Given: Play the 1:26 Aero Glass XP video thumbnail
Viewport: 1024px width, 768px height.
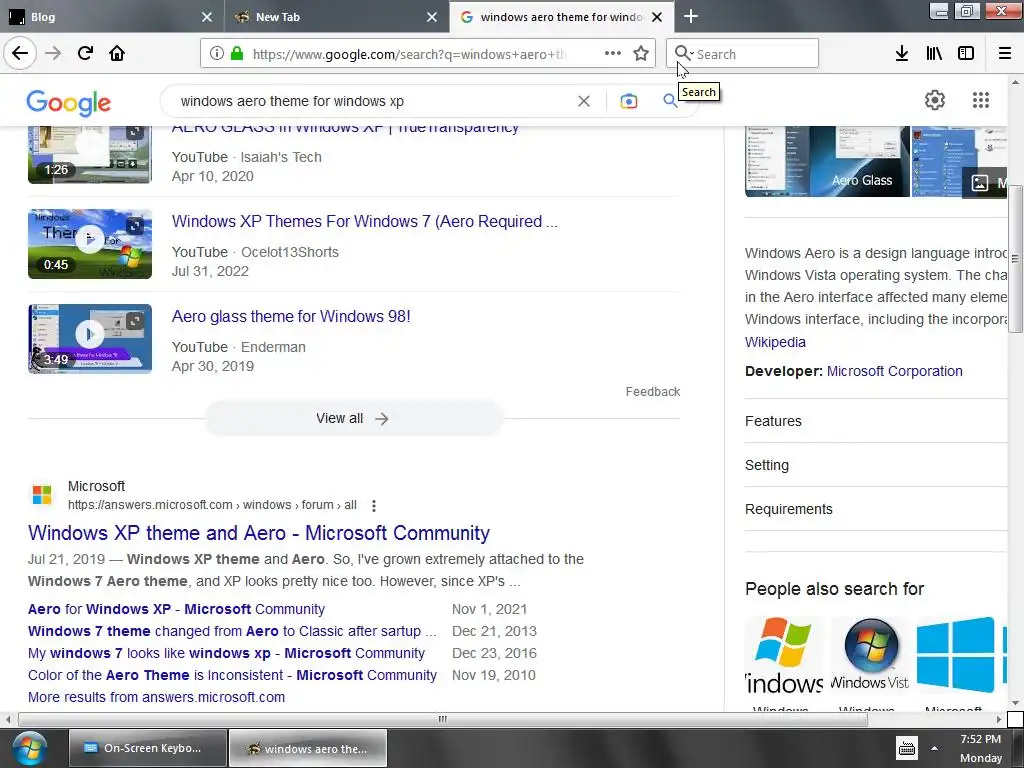Looking at the screenshot, I should click(x=89, y=155).
